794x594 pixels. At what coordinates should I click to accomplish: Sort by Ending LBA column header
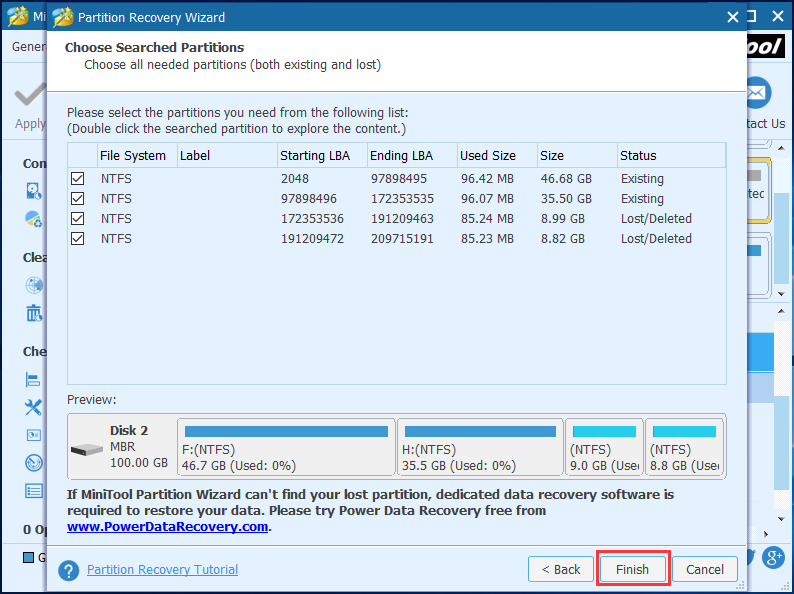[x=412, y=155]
